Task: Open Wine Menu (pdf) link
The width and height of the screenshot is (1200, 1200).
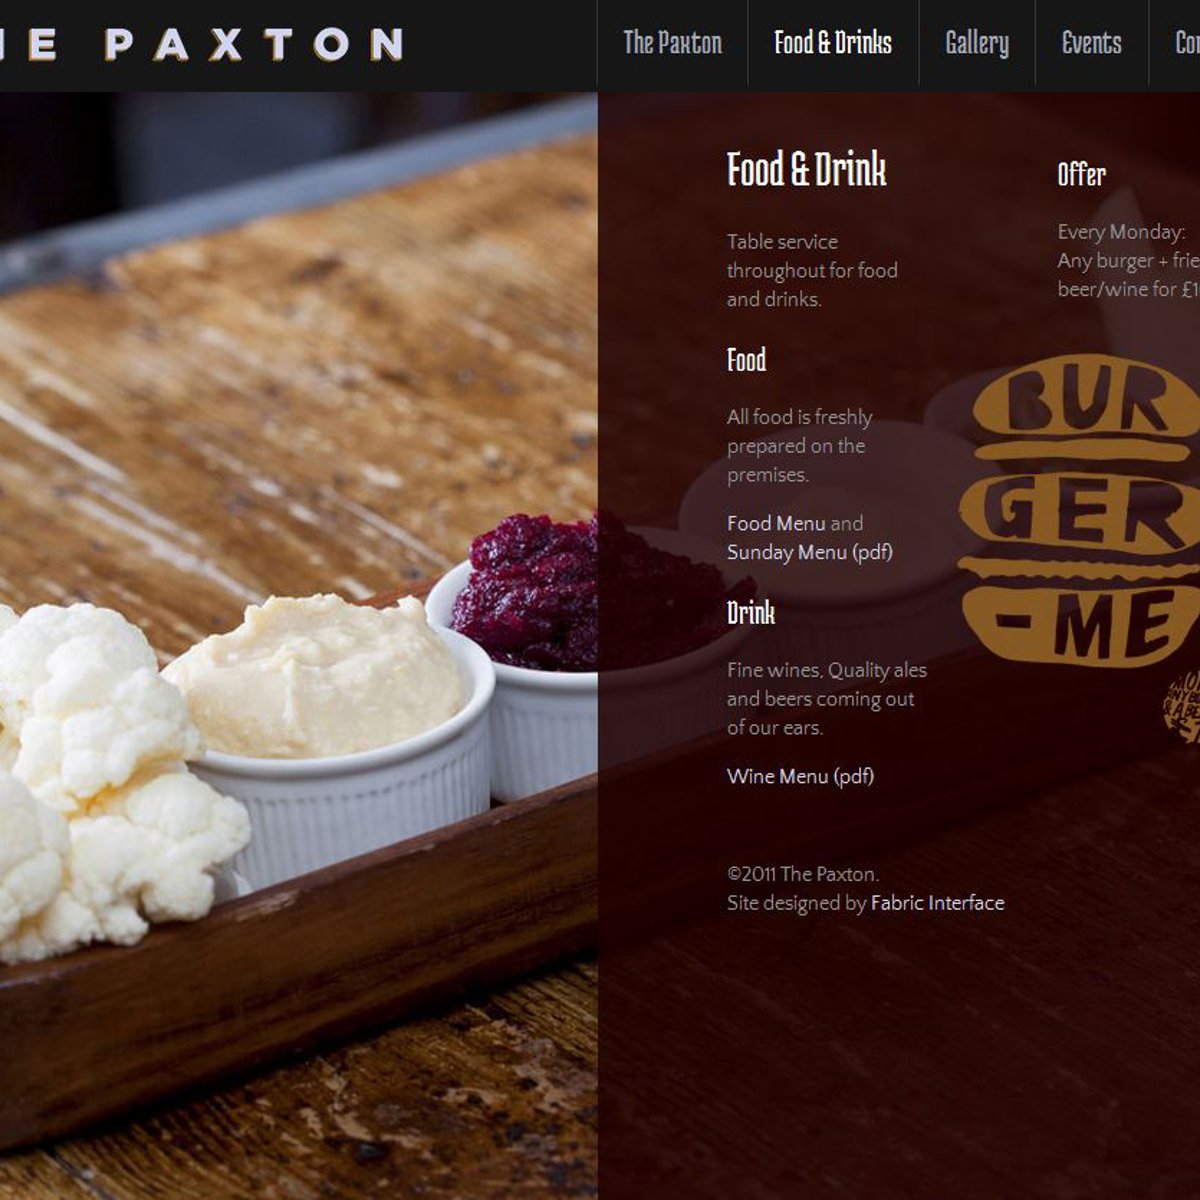Action: 800,776
